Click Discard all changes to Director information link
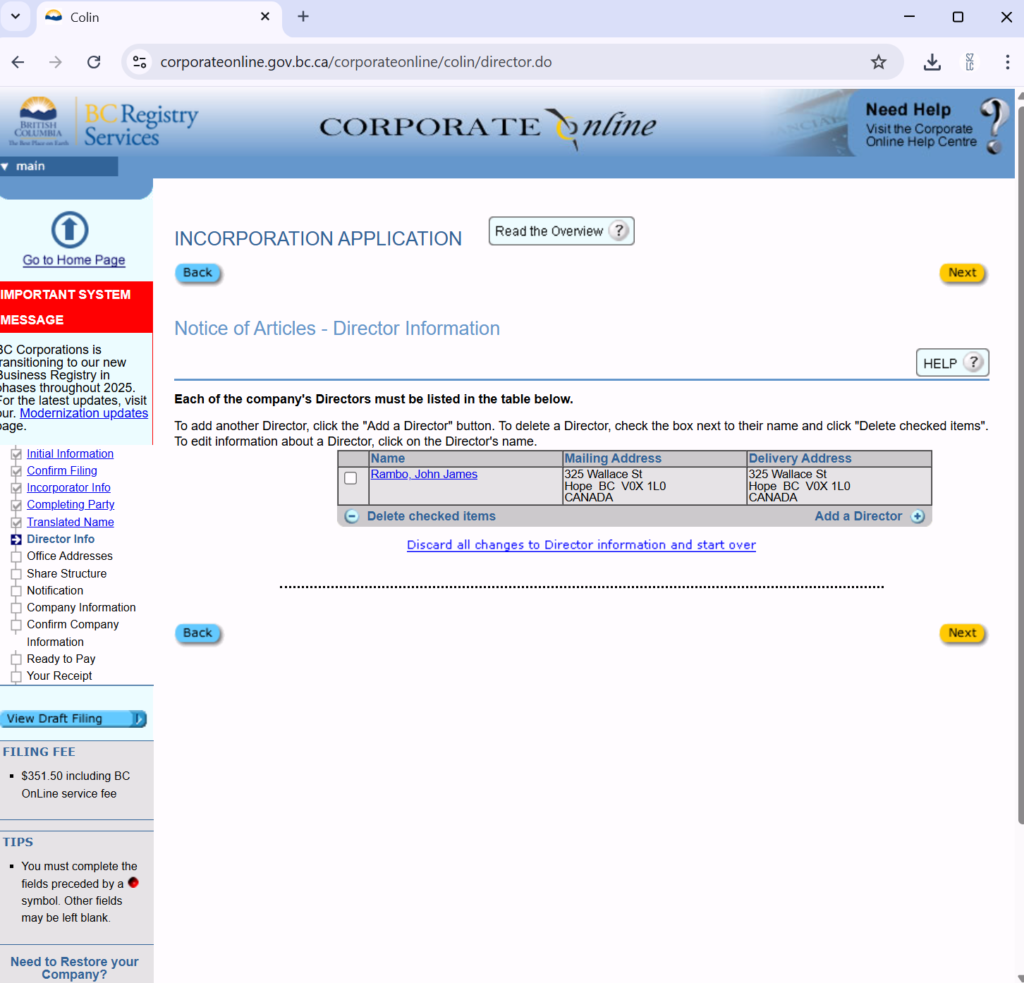This screenshot has height=983, width=1024. coord(581,545)
